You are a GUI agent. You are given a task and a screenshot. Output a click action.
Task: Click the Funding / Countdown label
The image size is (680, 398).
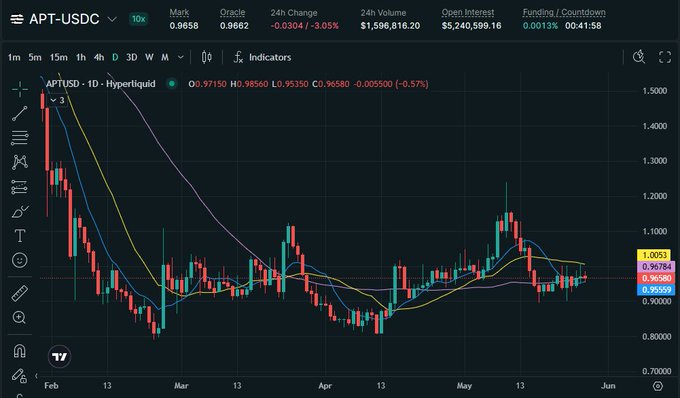[564, 13]
